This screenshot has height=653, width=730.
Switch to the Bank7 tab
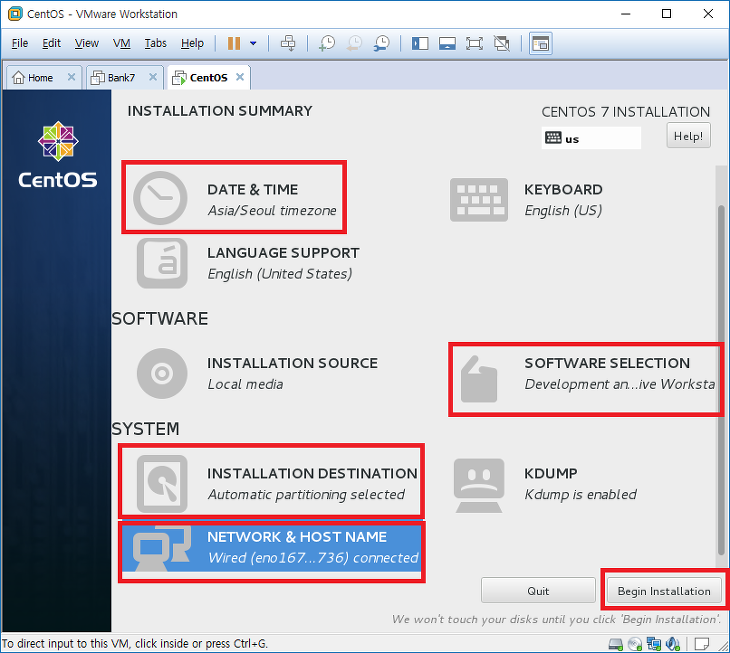tap(121, 78)
